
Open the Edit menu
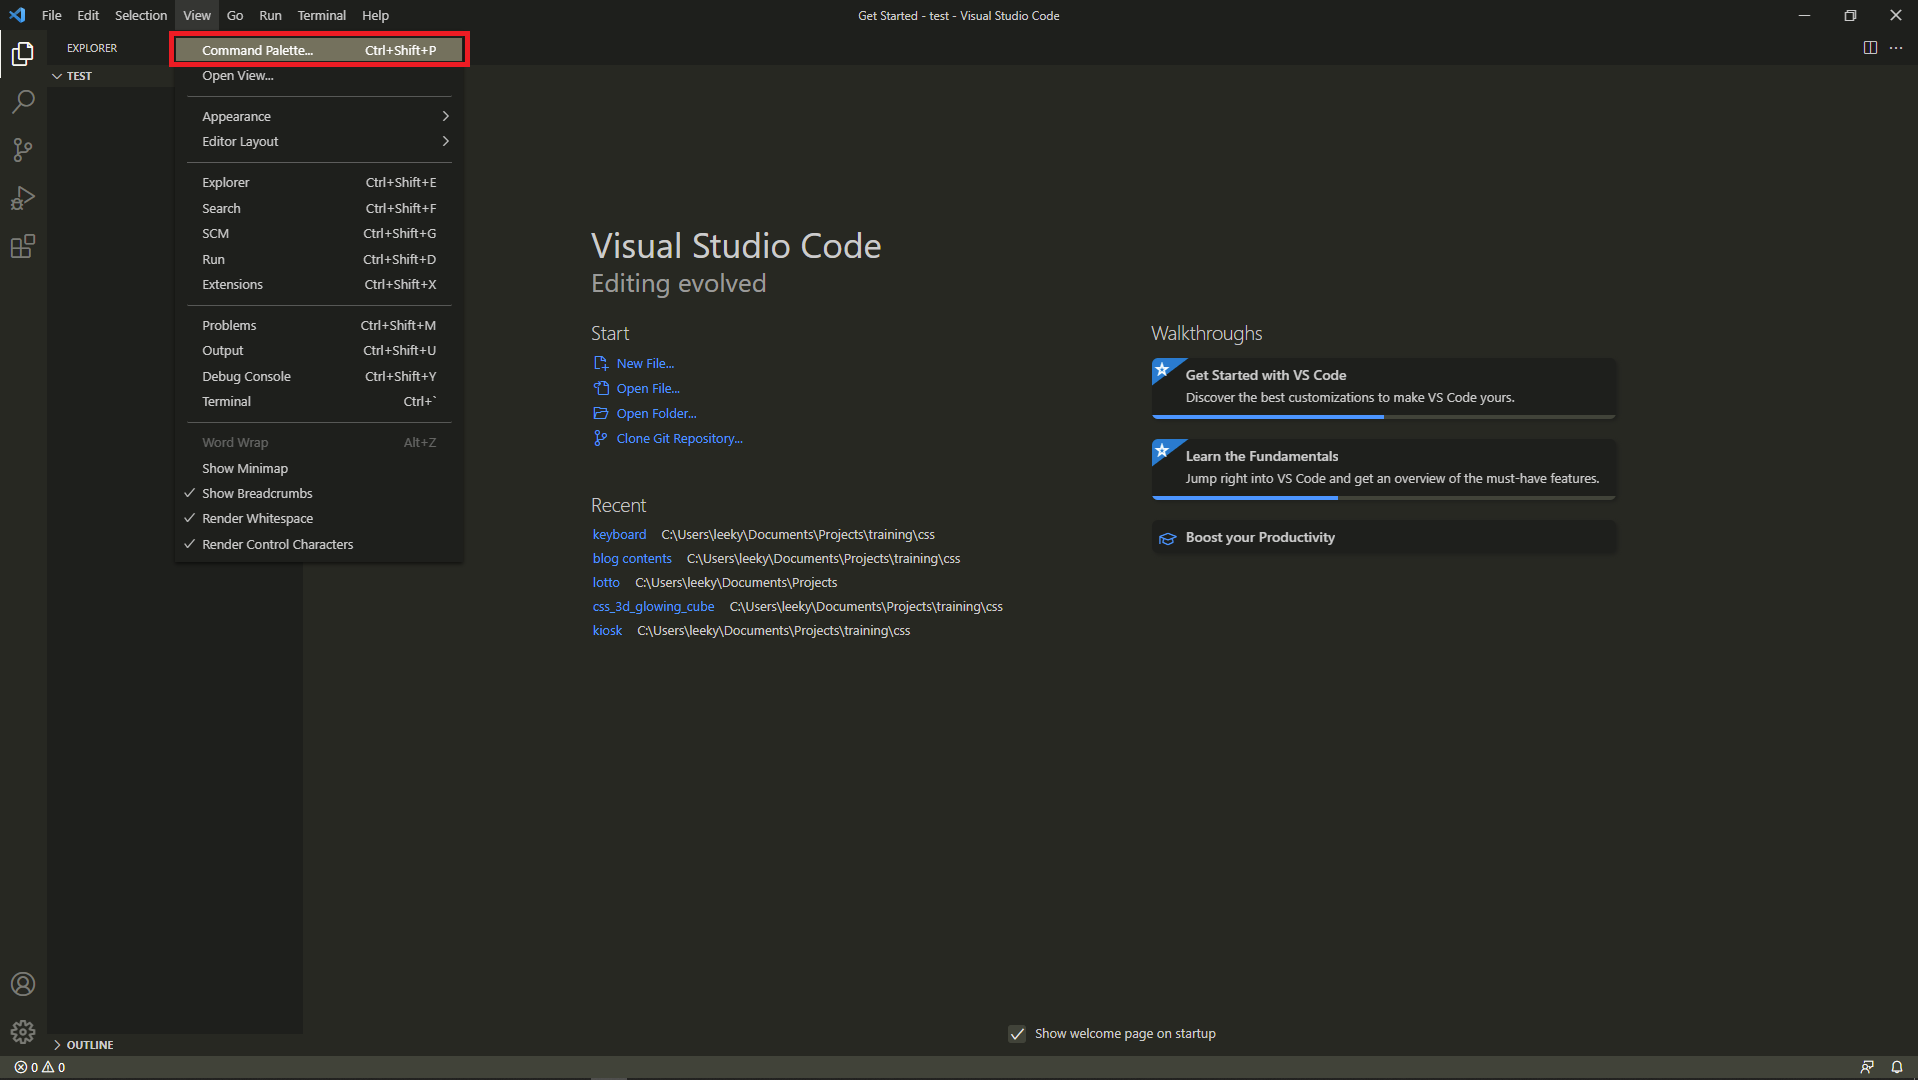point(88,15)
